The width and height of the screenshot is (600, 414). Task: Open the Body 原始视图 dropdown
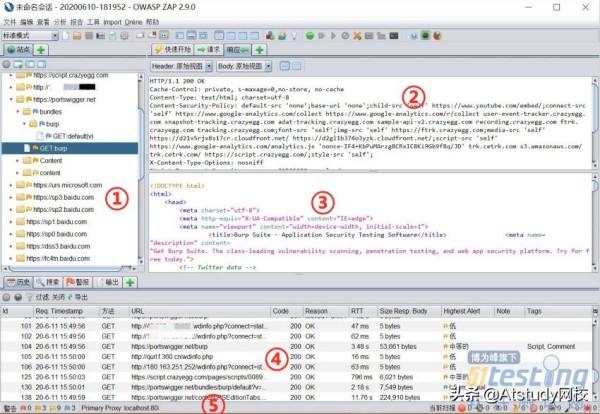[245, 66]
